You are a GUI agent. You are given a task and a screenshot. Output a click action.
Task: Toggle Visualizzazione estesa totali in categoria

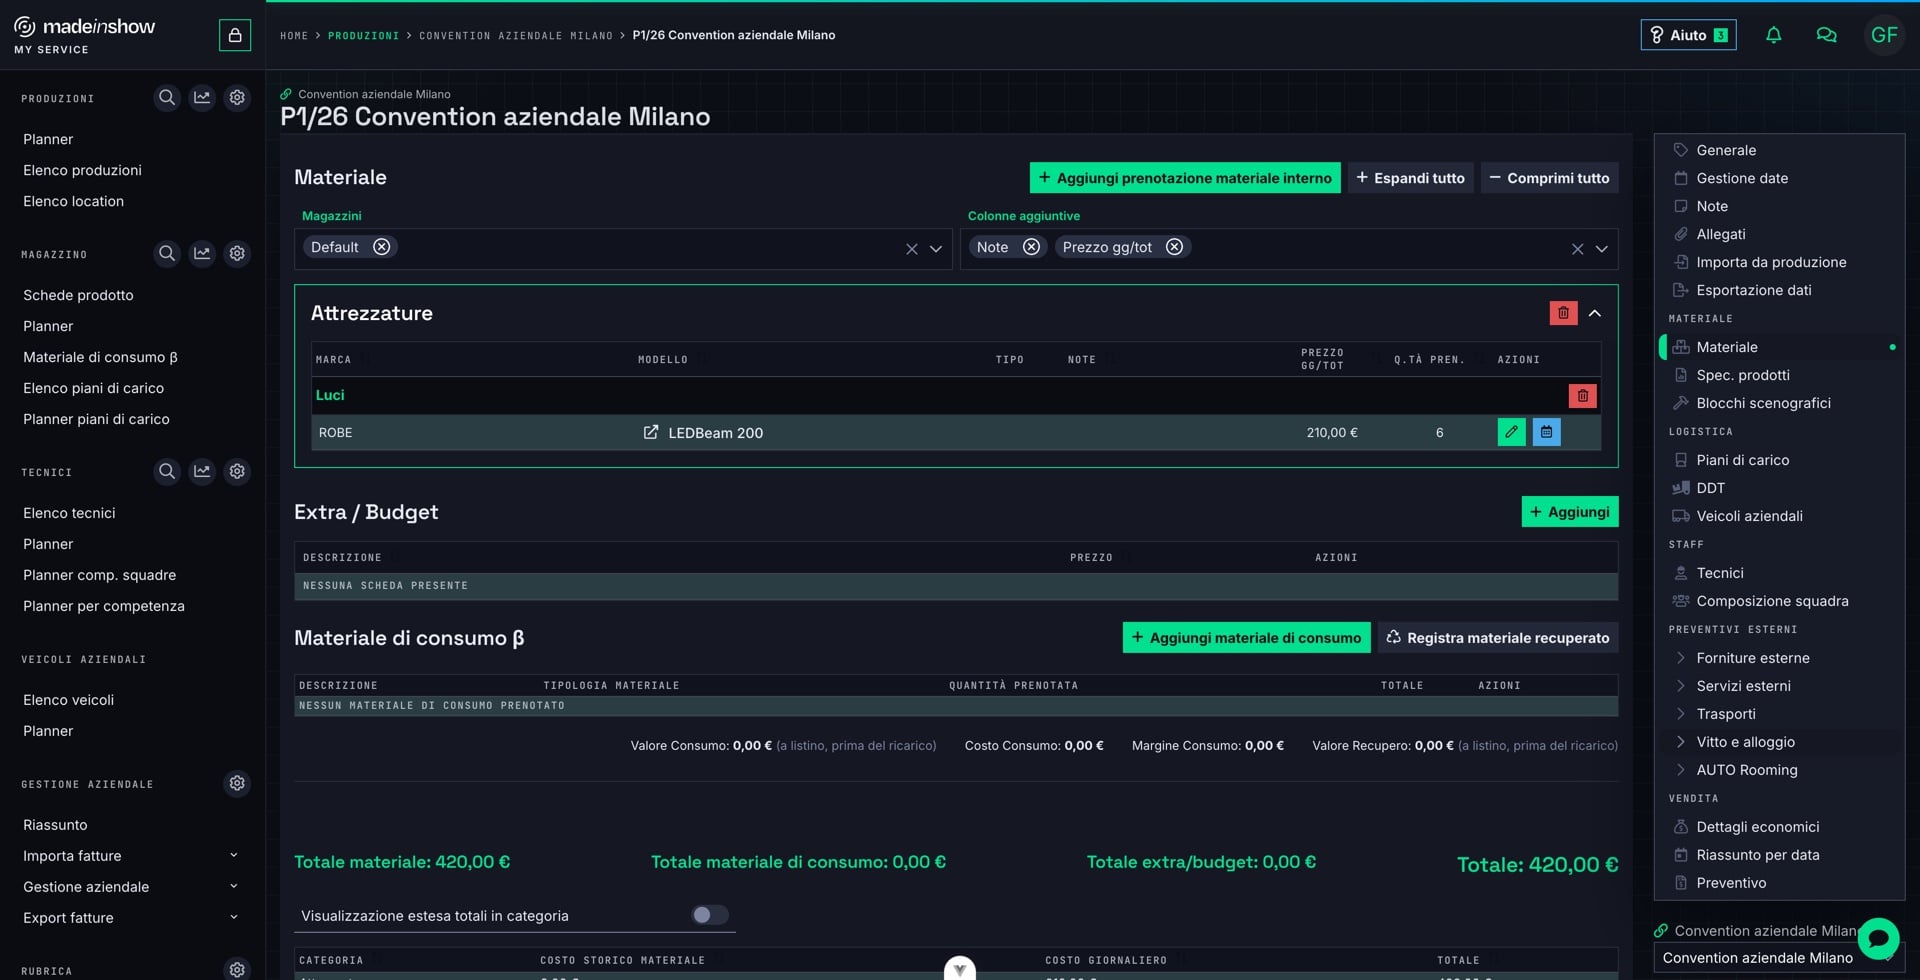710,915
